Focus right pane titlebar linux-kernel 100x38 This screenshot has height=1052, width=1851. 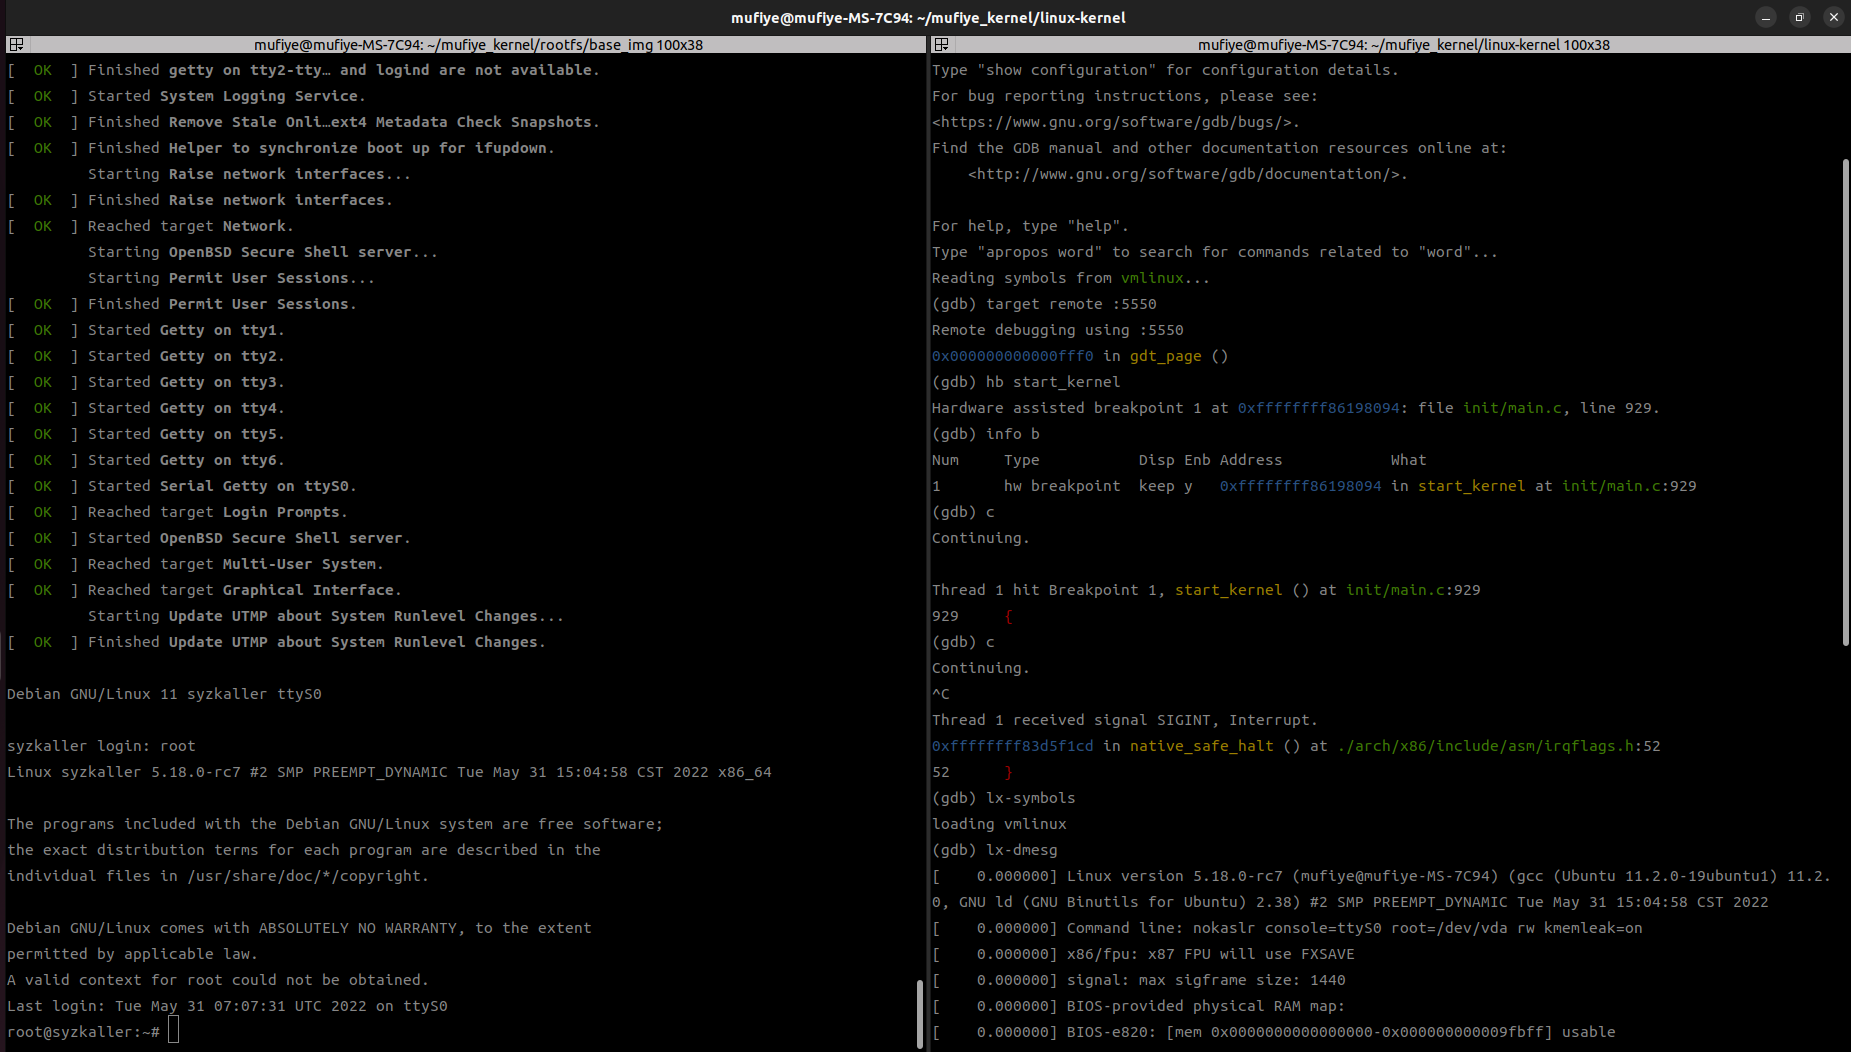(1403, 45)
